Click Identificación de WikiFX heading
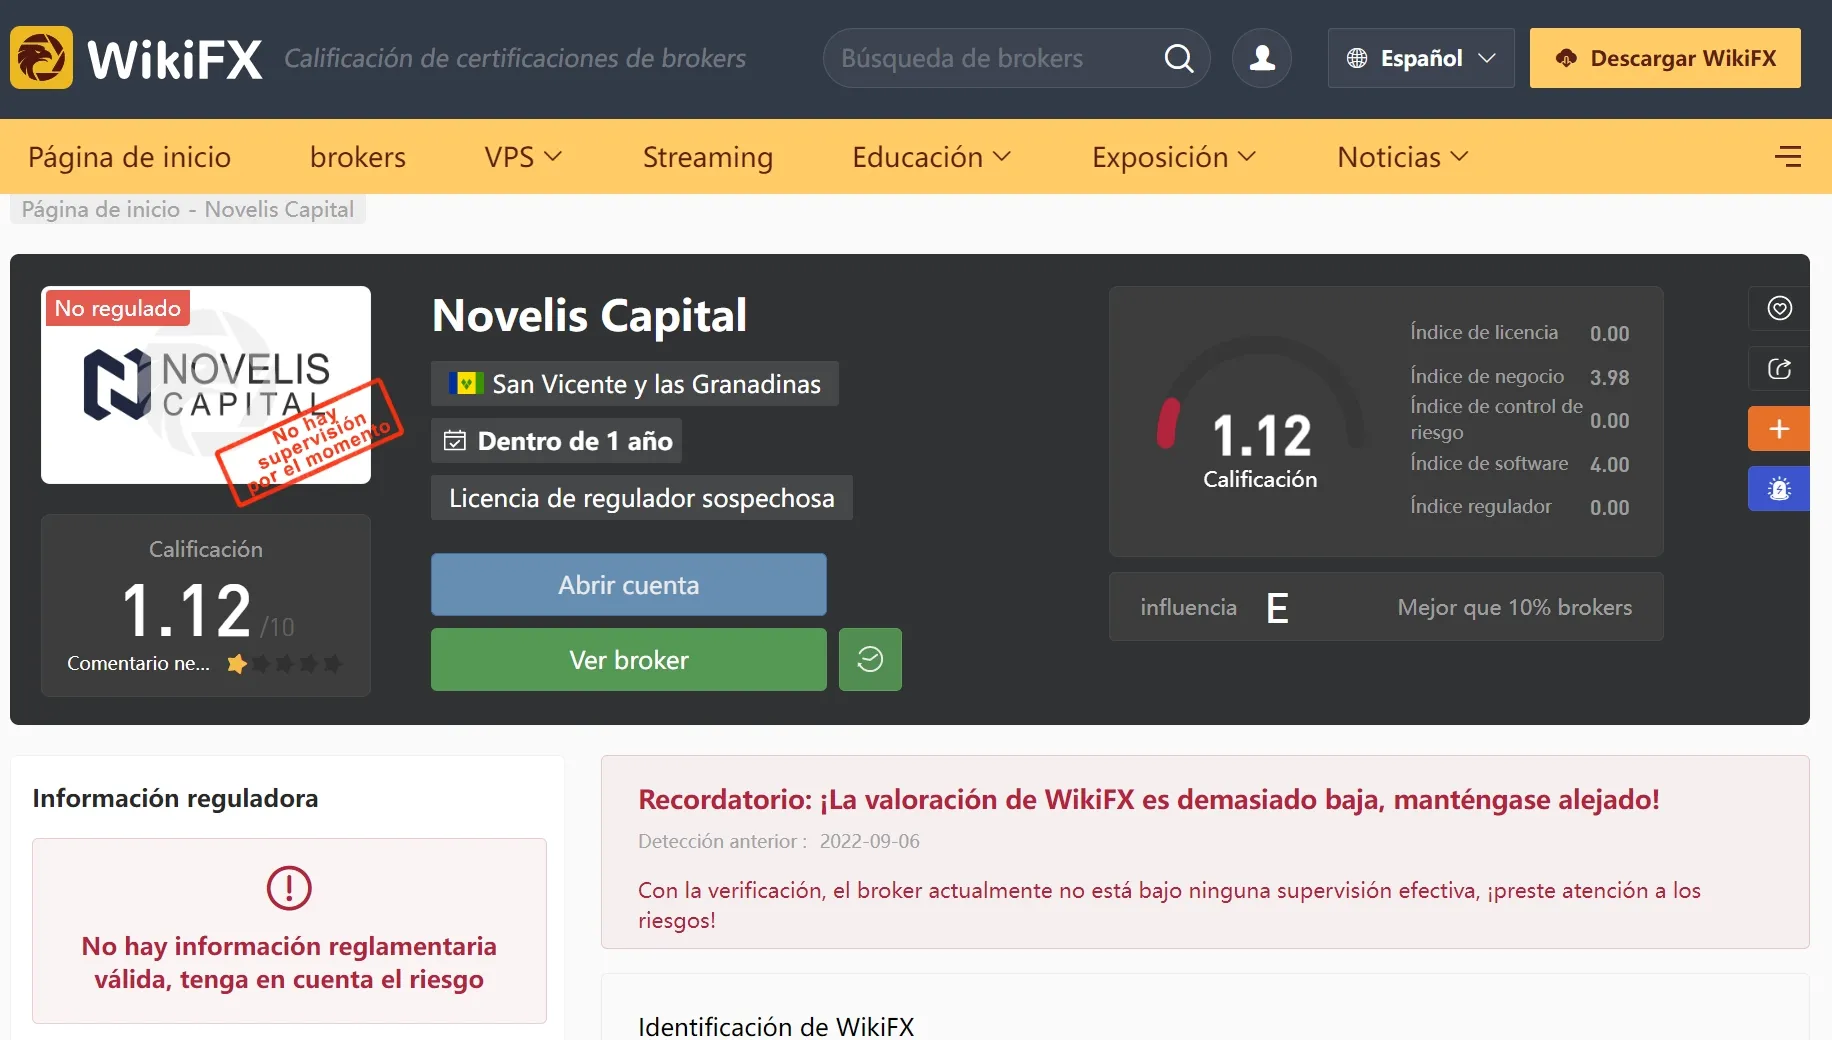1832x1040 pixels. click(776, 1026)
